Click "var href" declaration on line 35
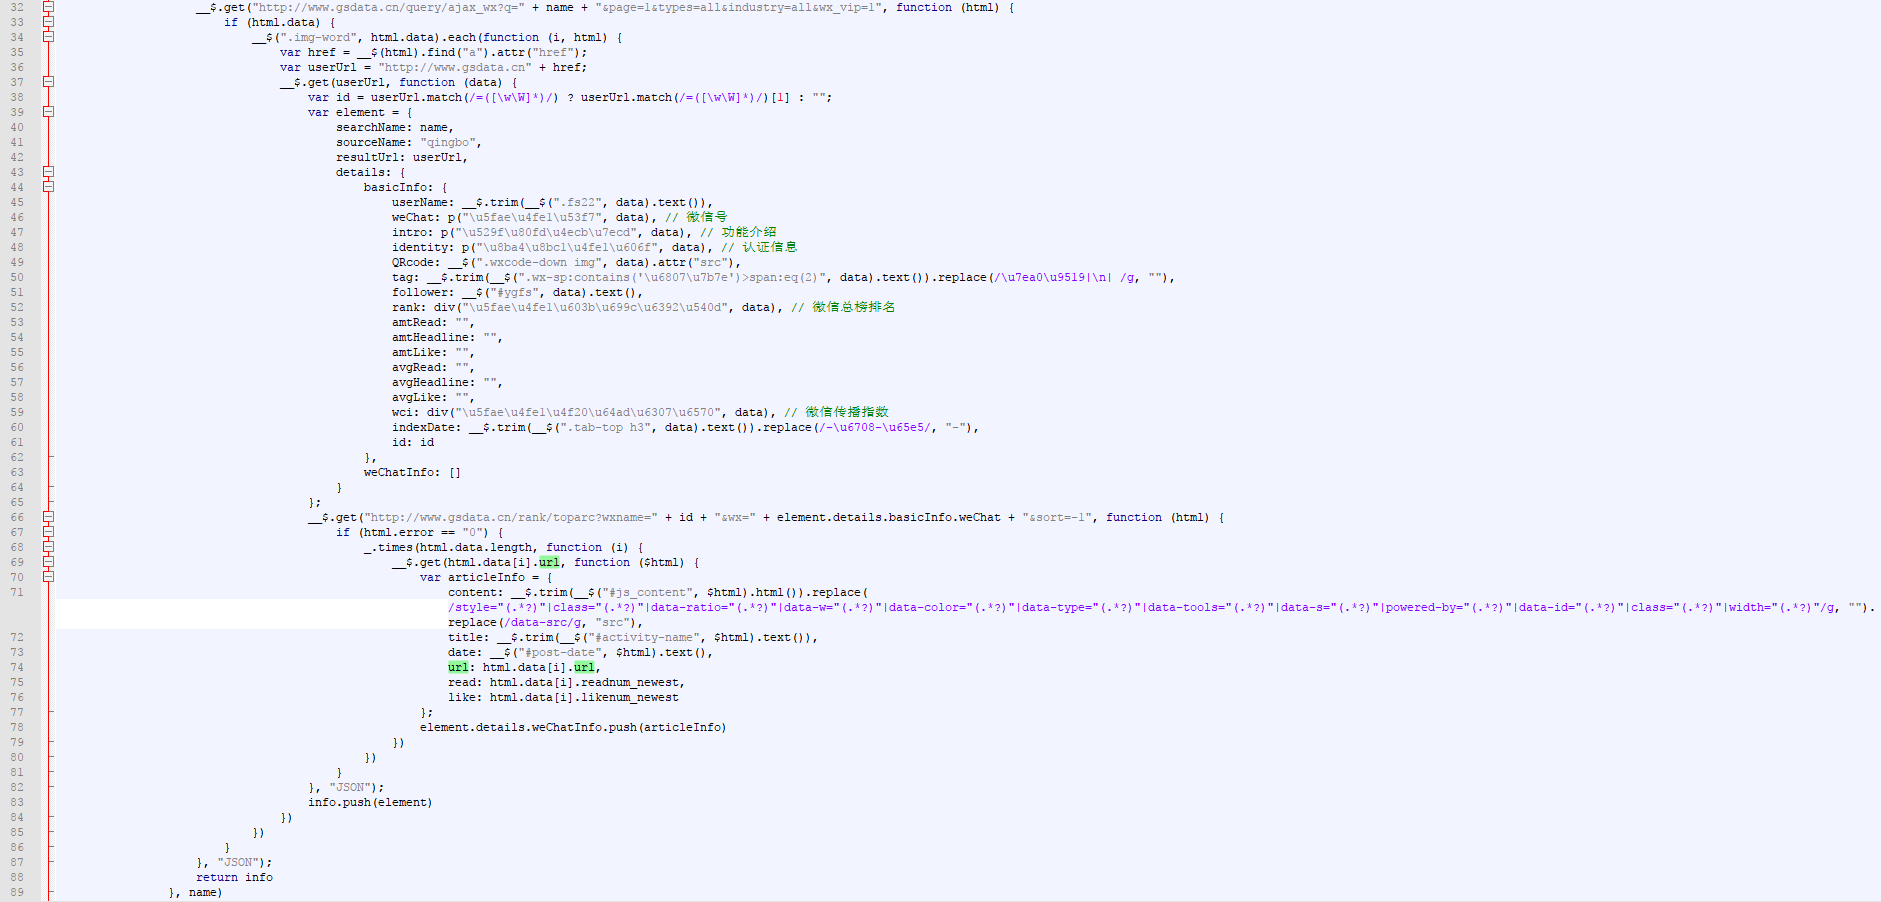1881x902 pixels. point(308,52)
